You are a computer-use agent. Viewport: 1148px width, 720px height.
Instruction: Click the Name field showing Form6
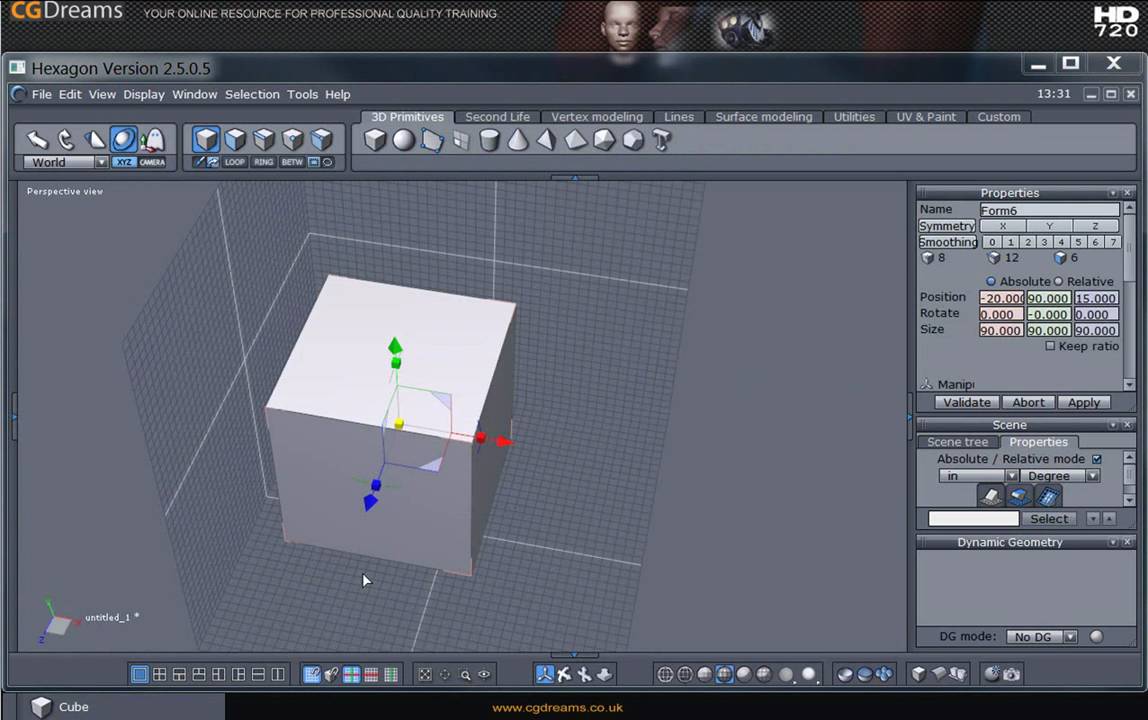[1049, 210]
